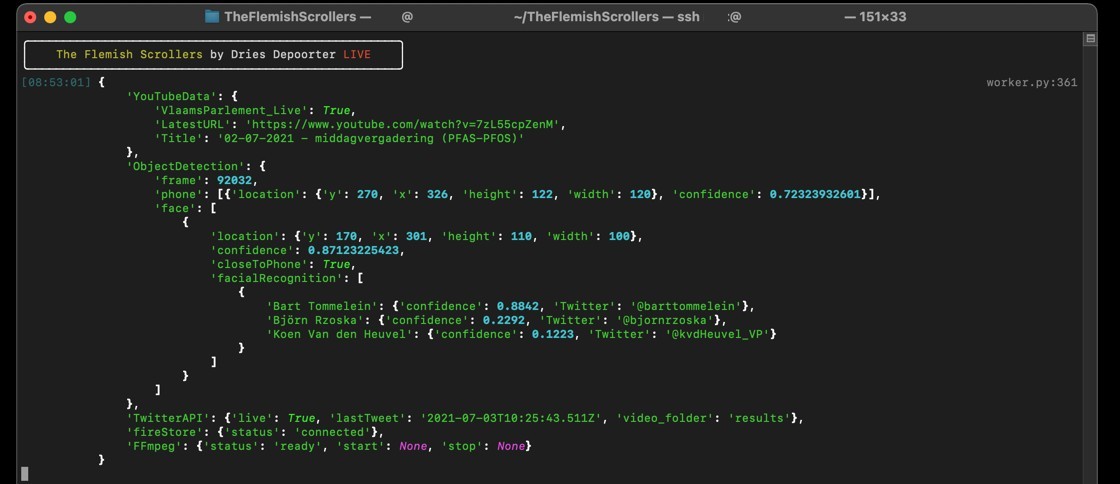
Task: Click the frame number 92032
Action: coord(238,180)
